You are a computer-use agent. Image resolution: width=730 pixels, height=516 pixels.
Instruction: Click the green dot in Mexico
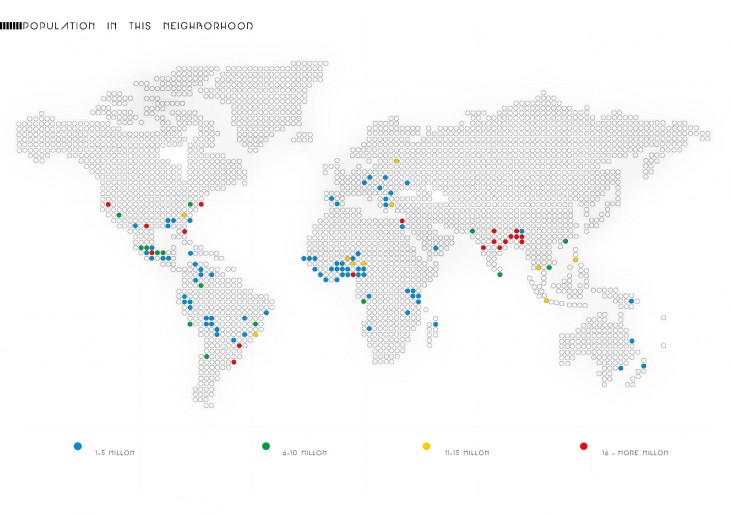(x=119, y=215)
